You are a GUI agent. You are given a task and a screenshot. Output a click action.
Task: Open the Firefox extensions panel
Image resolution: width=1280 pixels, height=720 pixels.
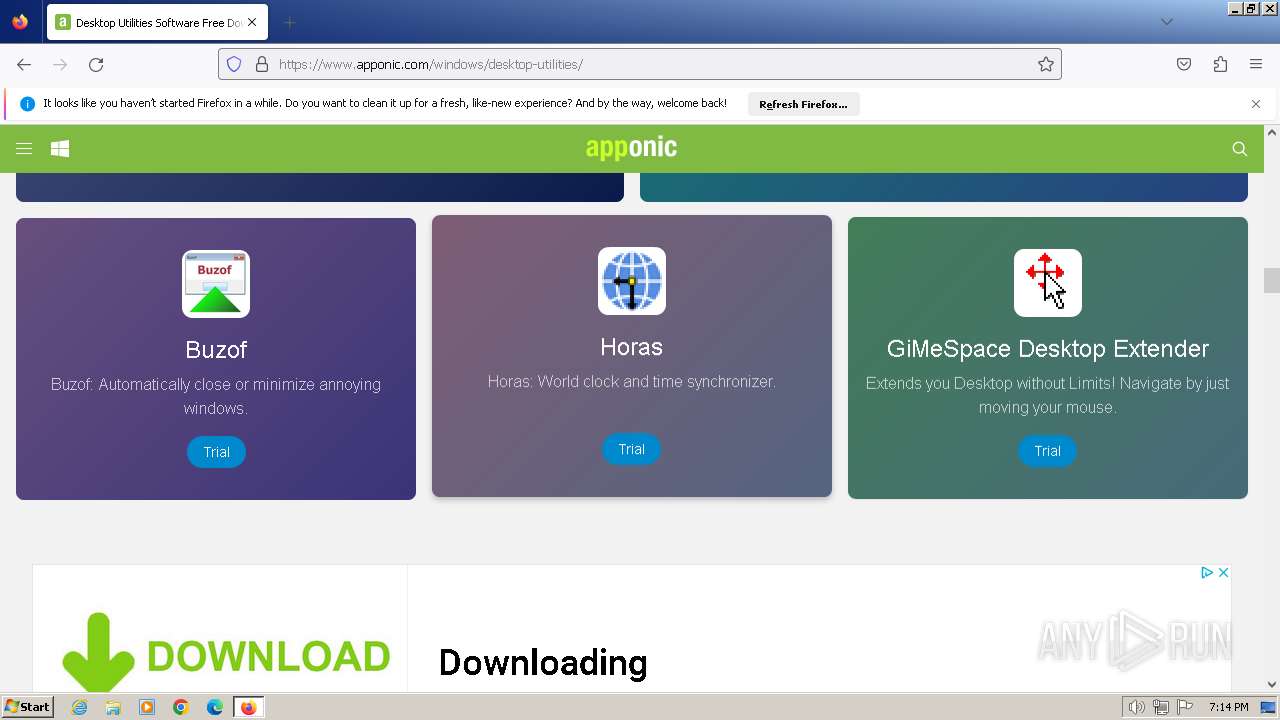click(1220, 64)
